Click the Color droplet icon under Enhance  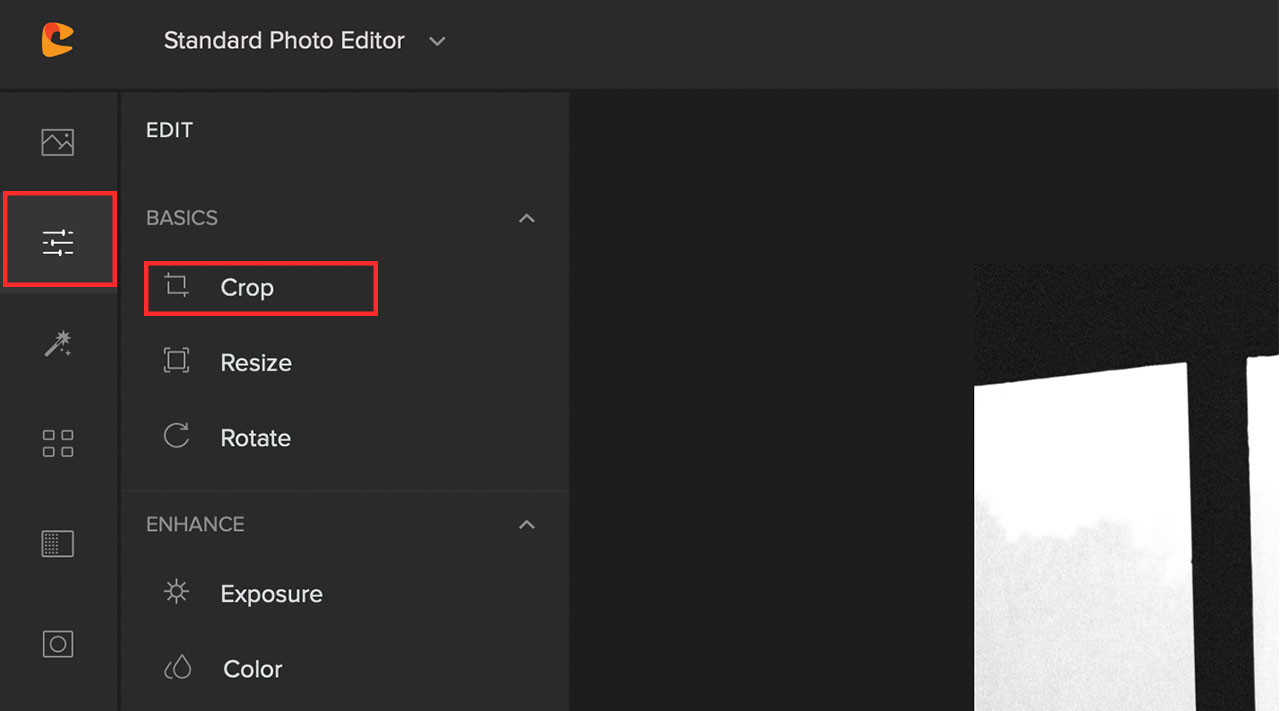[177, 668]
